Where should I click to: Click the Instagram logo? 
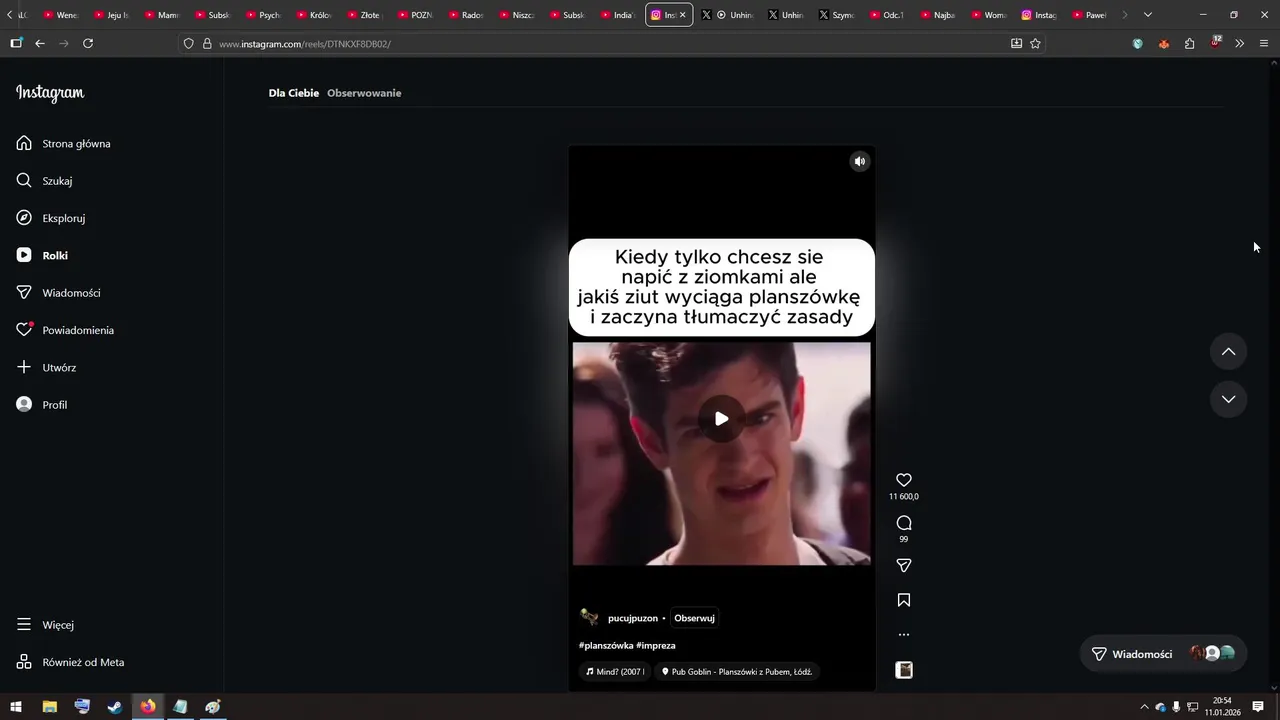(50, 93)
